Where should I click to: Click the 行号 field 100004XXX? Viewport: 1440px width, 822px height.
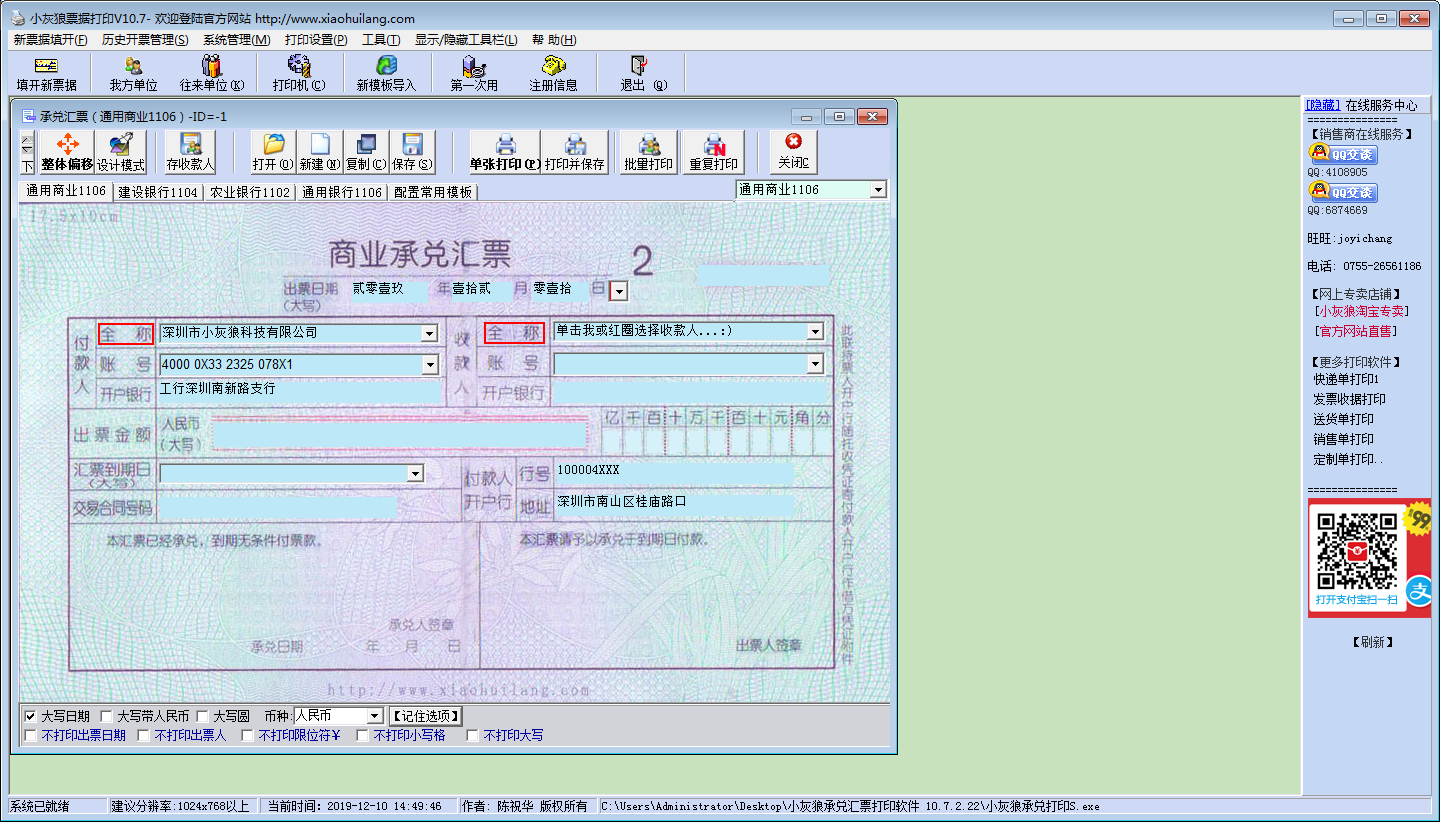coord(673,471)
